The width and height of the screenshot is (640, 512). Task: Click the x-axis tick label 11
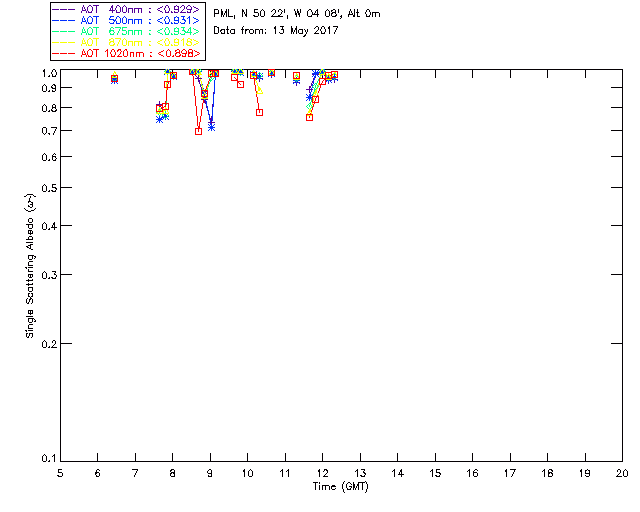coord(285,473)
